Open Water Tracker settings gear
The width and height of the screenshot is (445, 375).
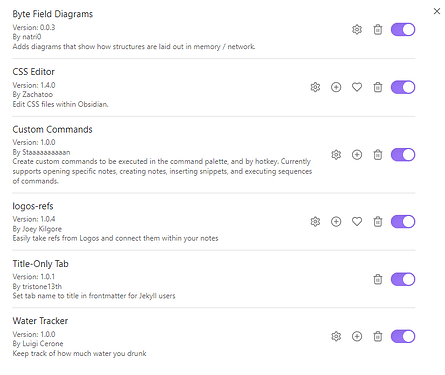[336, 336]
